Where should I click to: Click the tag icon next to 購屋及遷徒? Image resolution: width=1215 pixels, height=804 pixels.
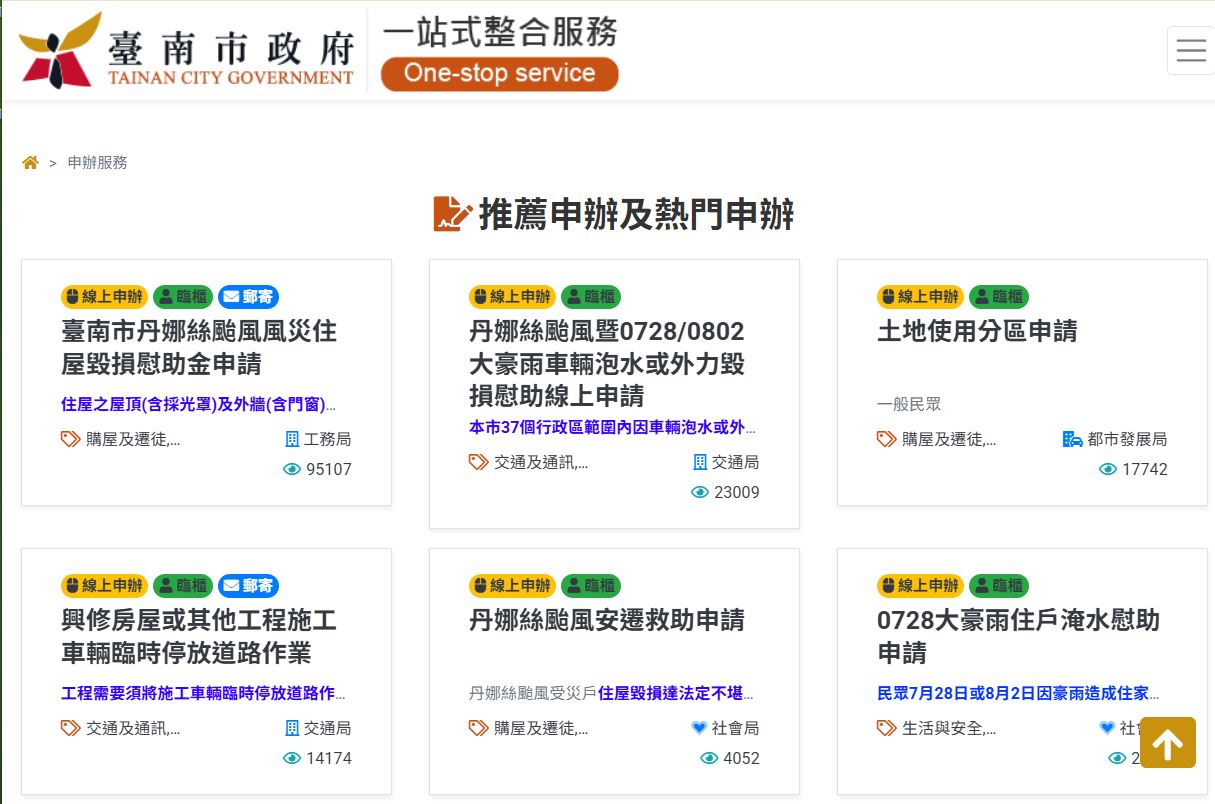(x=68, y=438)
